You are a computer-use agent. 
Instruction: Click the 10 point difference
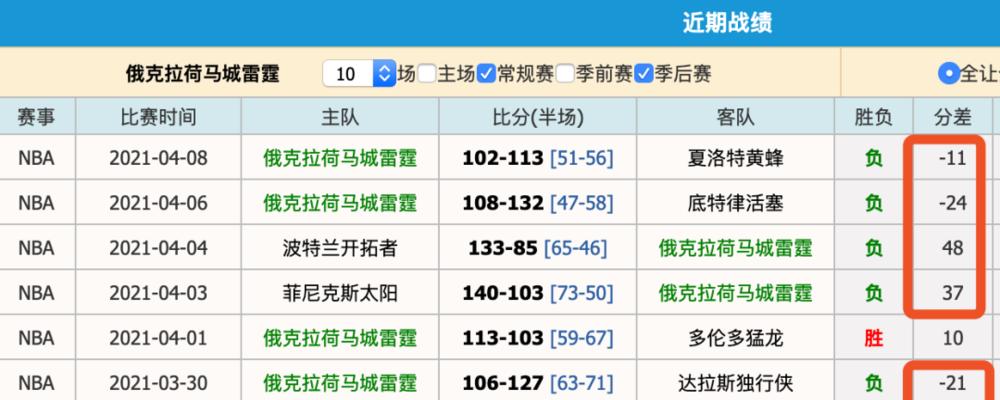[x=953, y=338]
